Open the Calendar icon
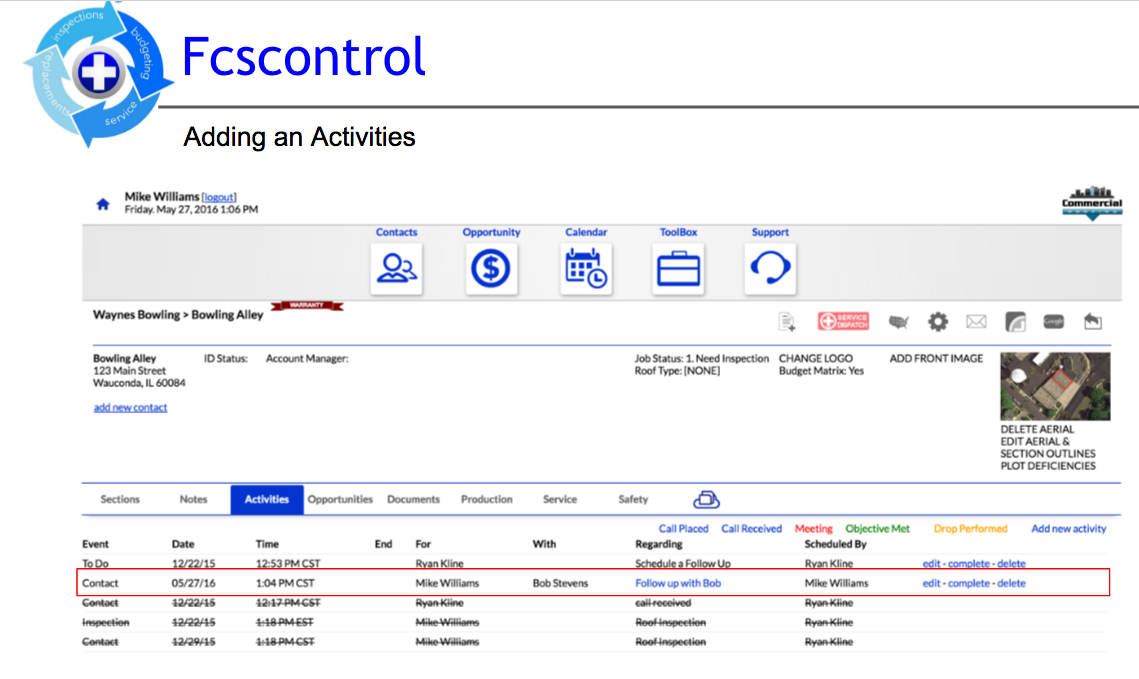Screen dimensions: 1139x679 [586, 269]
